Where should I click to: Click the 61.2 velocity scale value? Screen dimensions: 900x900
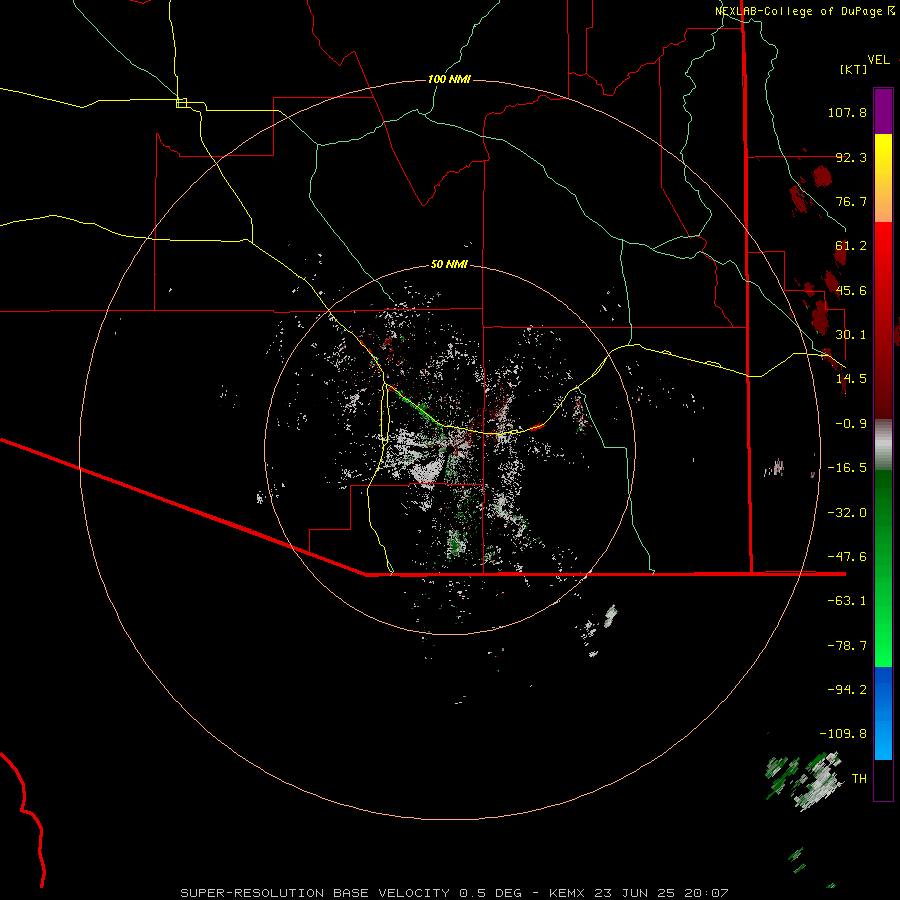coord(851,246)
